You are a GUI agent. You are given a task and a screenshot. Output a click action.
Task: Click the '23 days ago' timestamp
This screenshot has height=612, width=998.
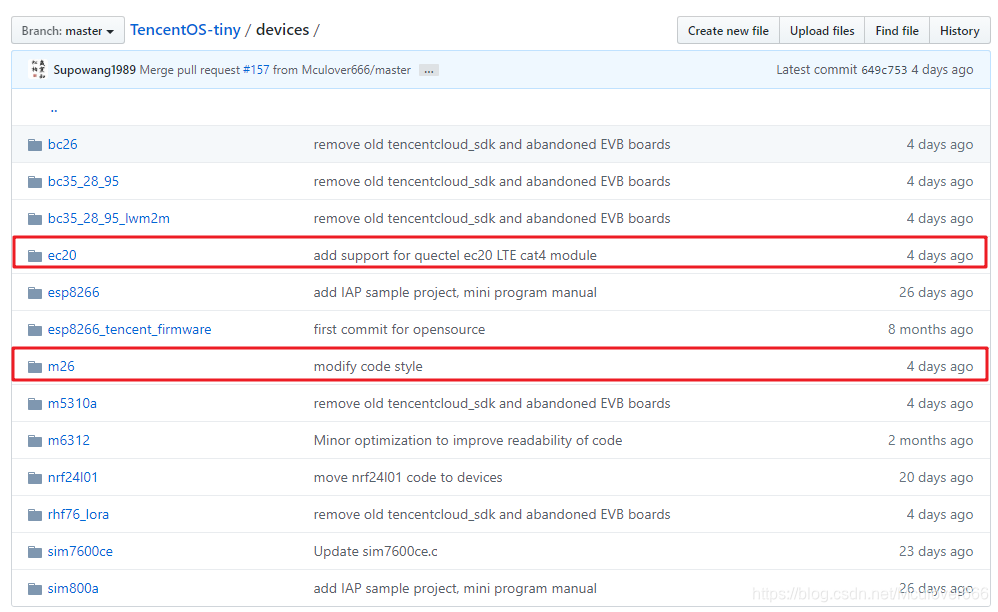click(936, 552)
